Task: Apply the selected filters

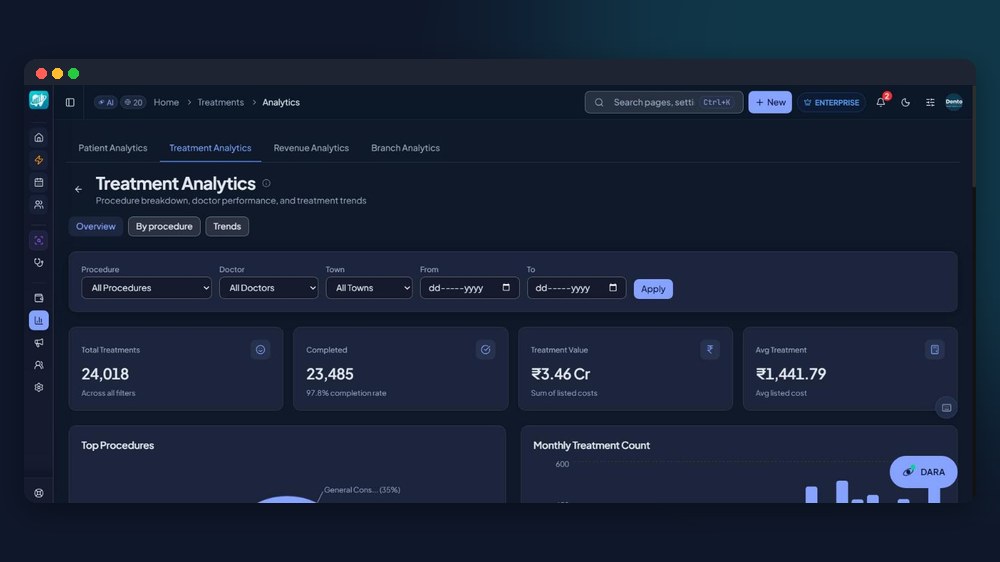Action: tap(653, 289)
